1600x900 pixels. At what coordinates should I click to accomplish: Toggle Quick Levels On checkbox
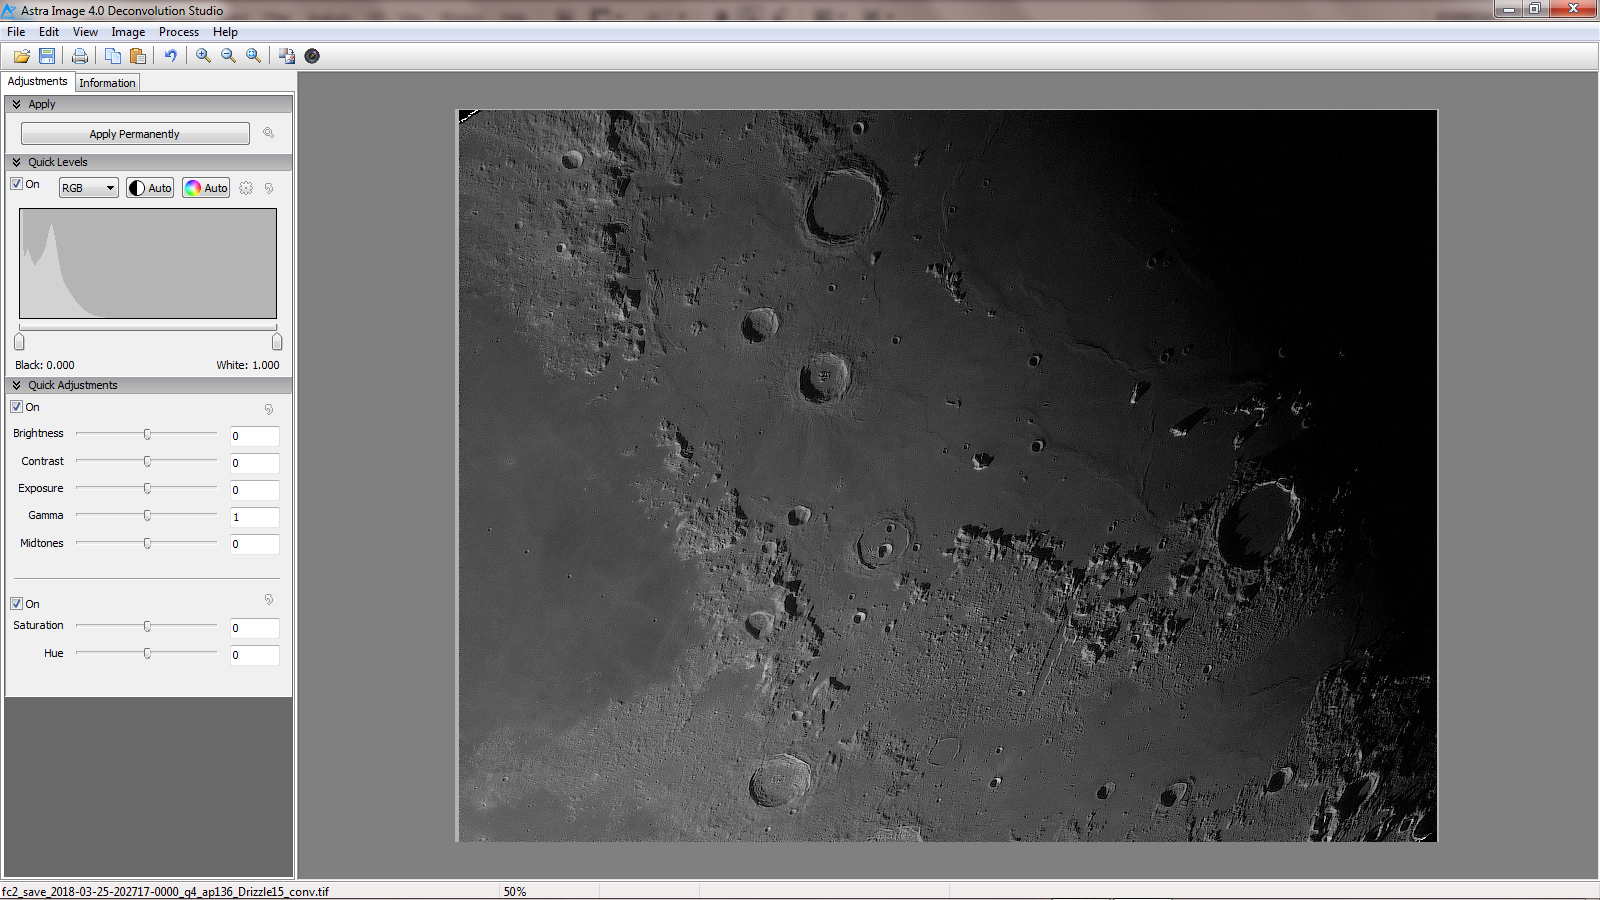pos(16,184)
